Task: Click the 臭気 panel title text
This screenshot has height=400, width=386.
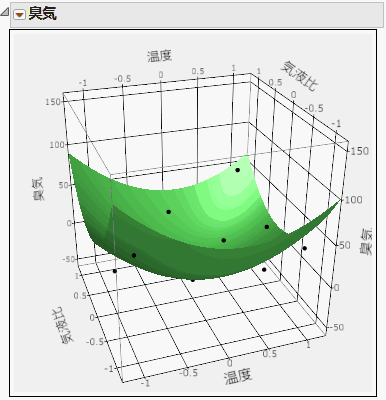Action: (x=42, y=14)
